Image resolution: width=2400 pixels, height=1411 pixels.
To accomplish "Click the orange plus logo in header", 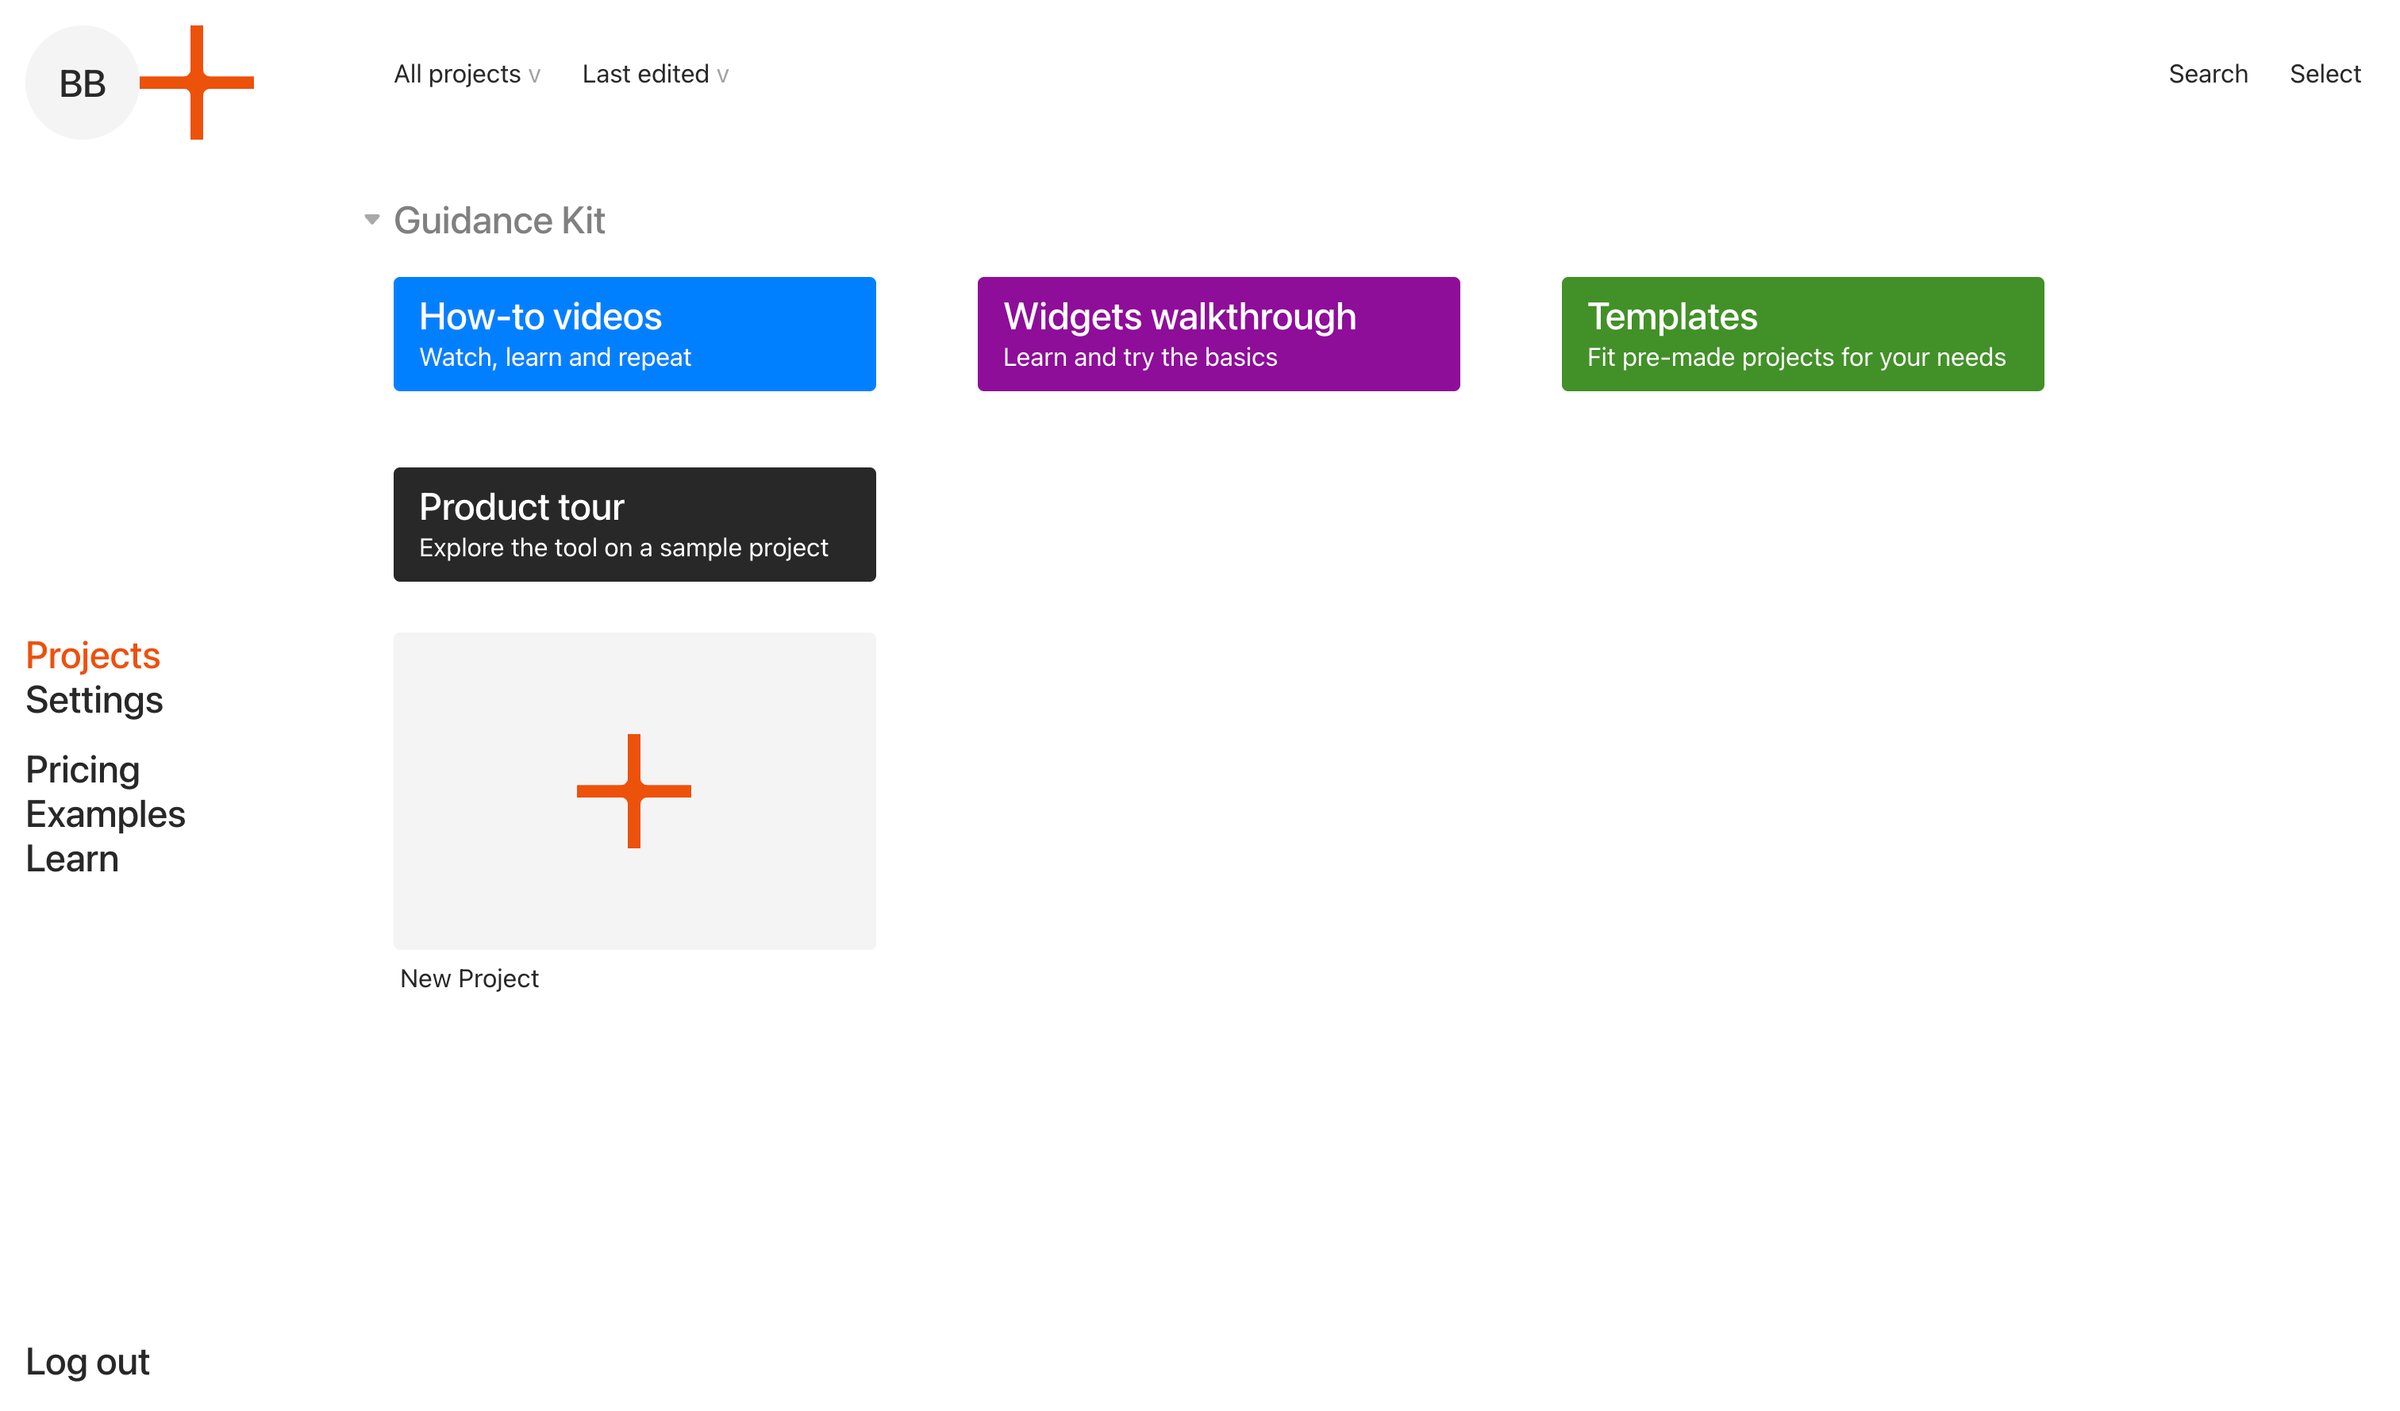I will (x=197, y=83).
